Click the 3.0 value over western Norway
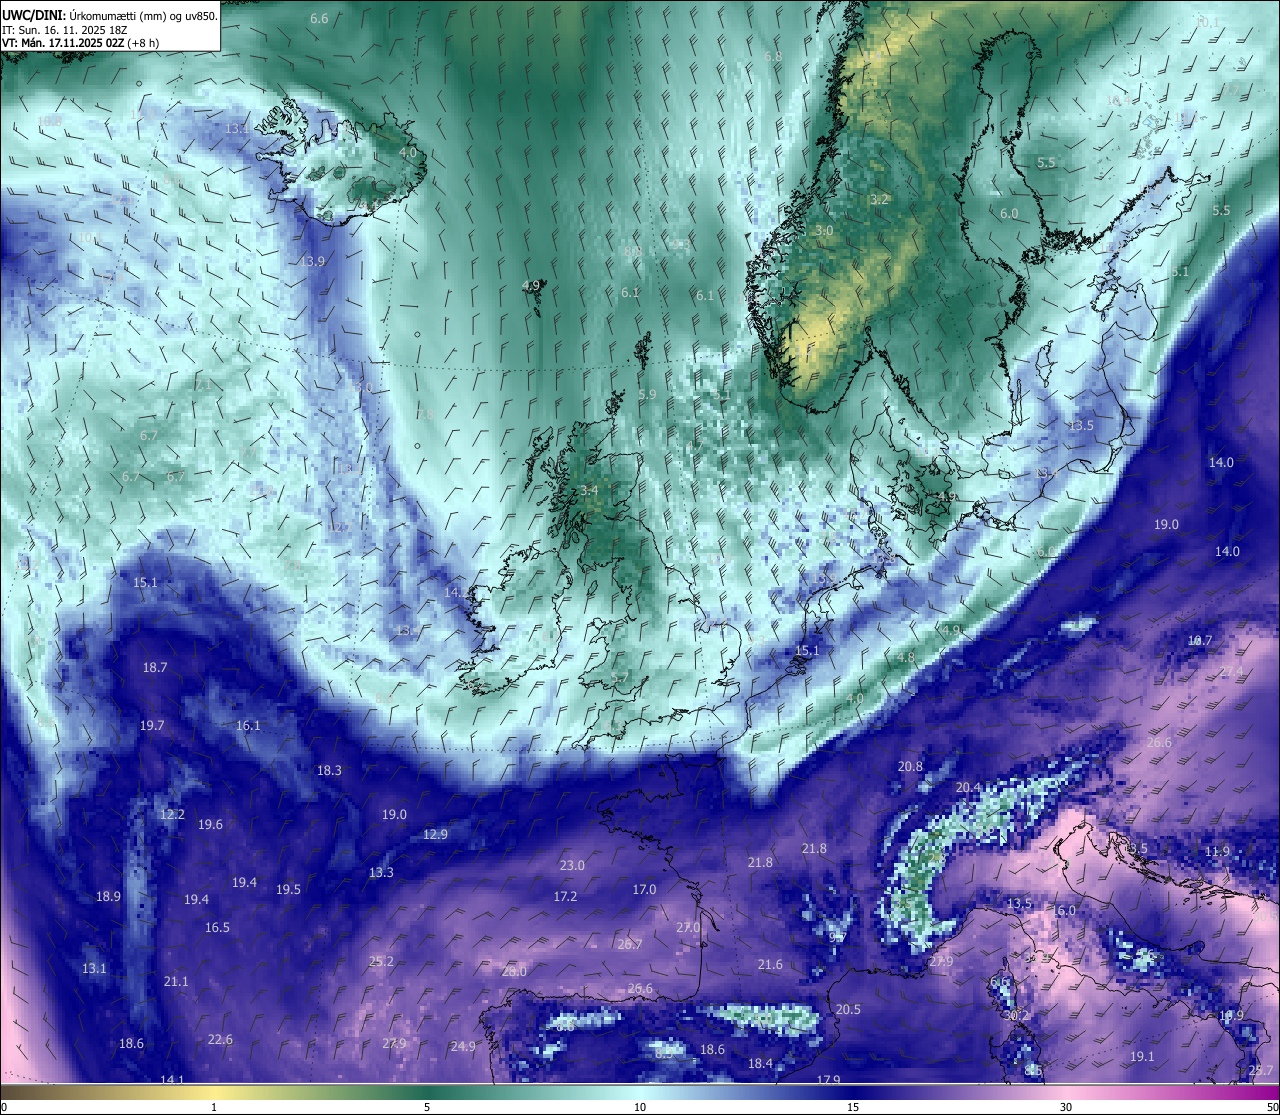This screenshot has height=1115, width=1280. point(824,231)
